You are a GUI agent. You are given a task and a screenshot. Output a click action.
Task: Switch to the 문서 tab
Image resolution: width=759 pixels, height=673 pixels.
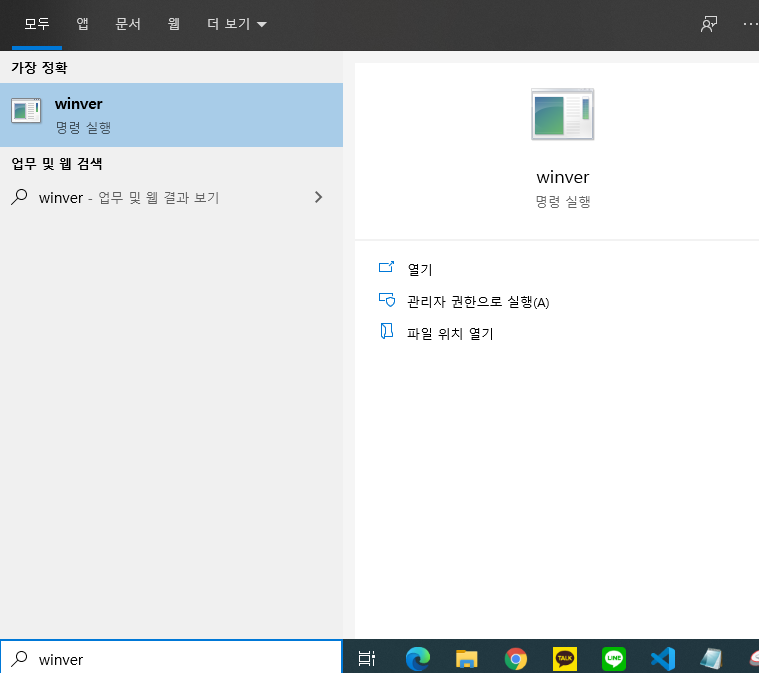128,24
